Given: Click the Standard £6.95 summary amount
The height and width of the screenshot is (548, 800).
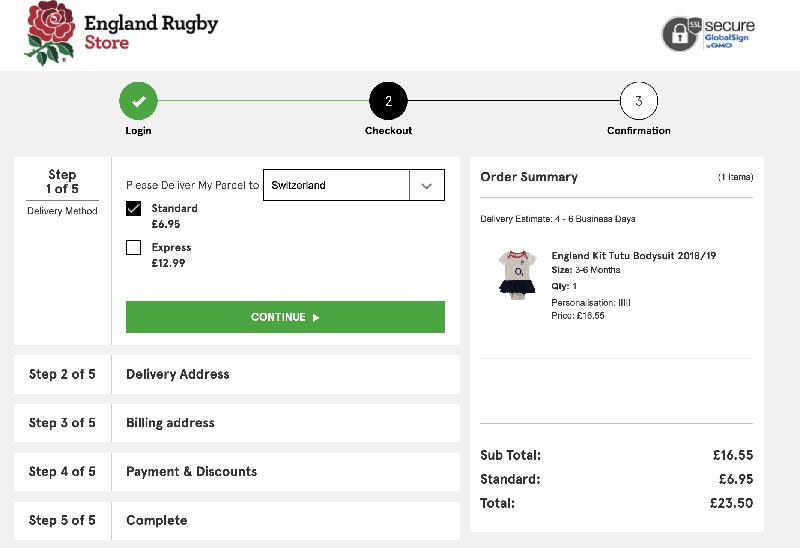Looking at the screenshot, I should (x=736, y=479).
